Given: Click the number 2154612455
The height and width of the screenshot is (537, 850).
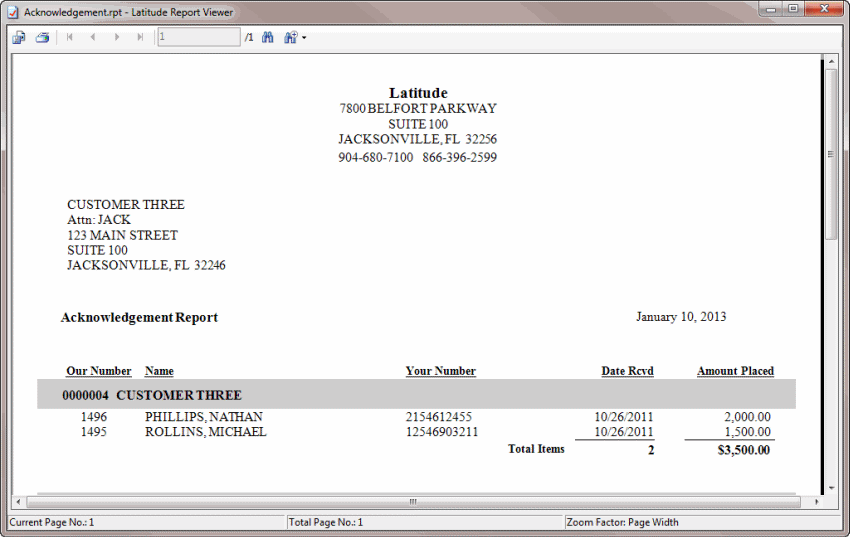Looking at the screenshot, I should click(x=439, y=417).
